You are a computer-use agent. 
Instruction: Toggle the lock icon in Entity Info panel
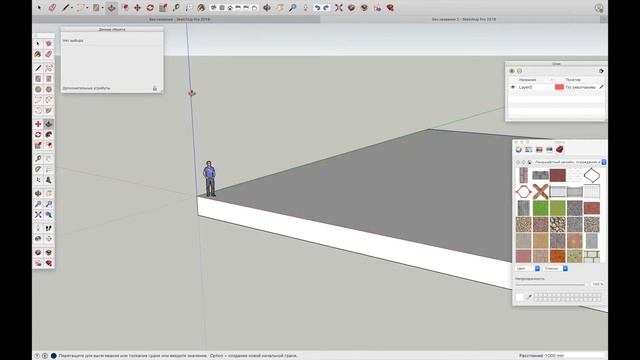pos(155,88)
